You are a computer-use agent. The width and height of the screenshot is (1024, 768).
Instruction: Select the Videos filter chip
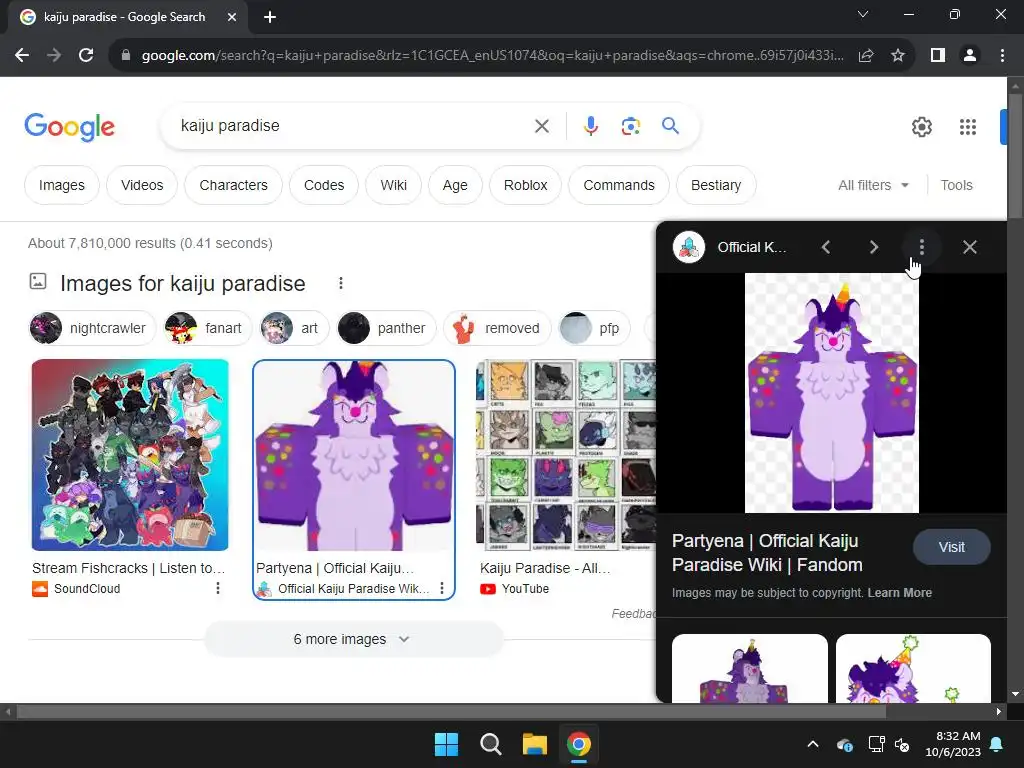[142, 185]
